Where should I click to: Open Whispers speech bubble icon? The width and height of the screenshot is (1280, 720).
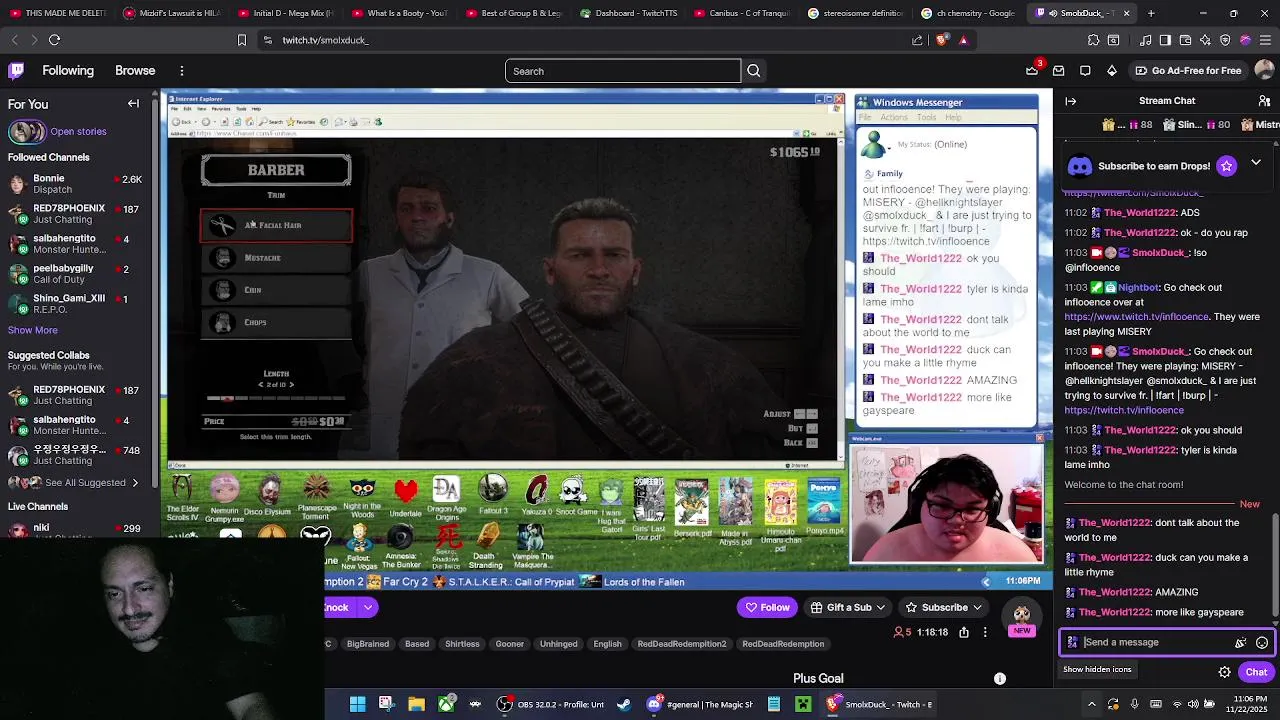pyautogui.click(x=1085, y=71)
